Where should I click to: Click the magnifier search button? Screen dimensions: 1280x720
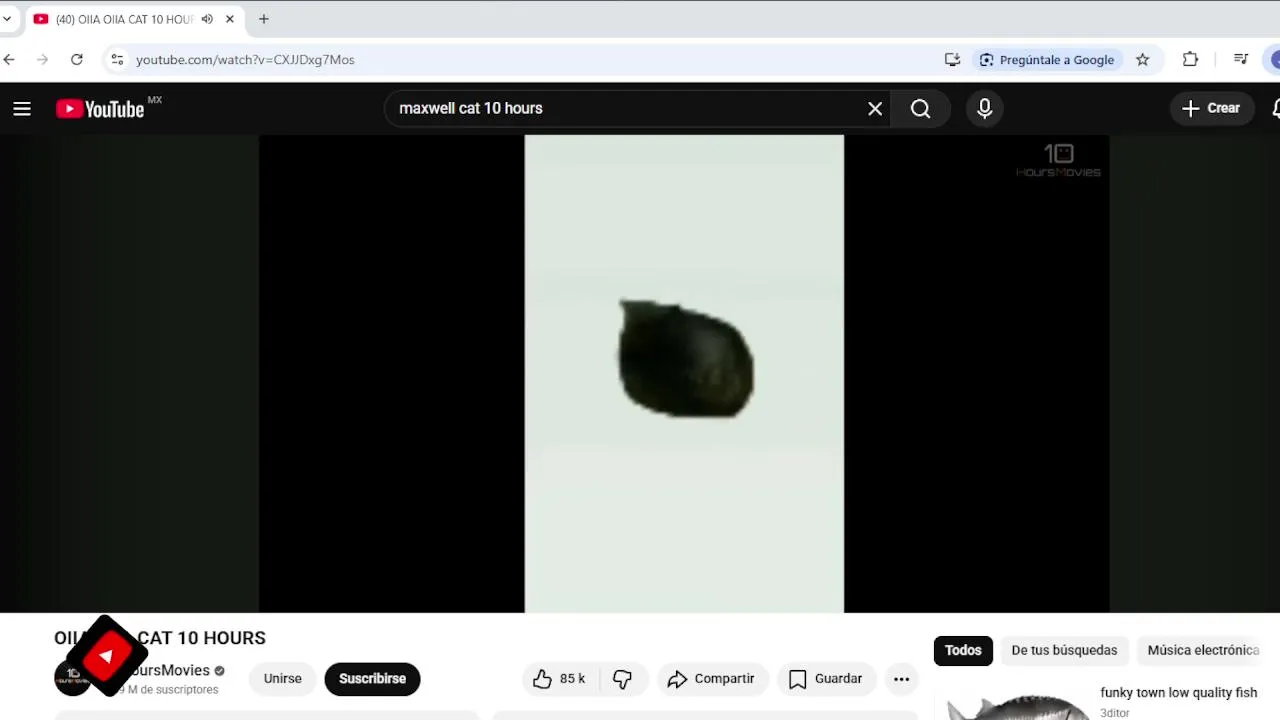[x=920, y=108]
